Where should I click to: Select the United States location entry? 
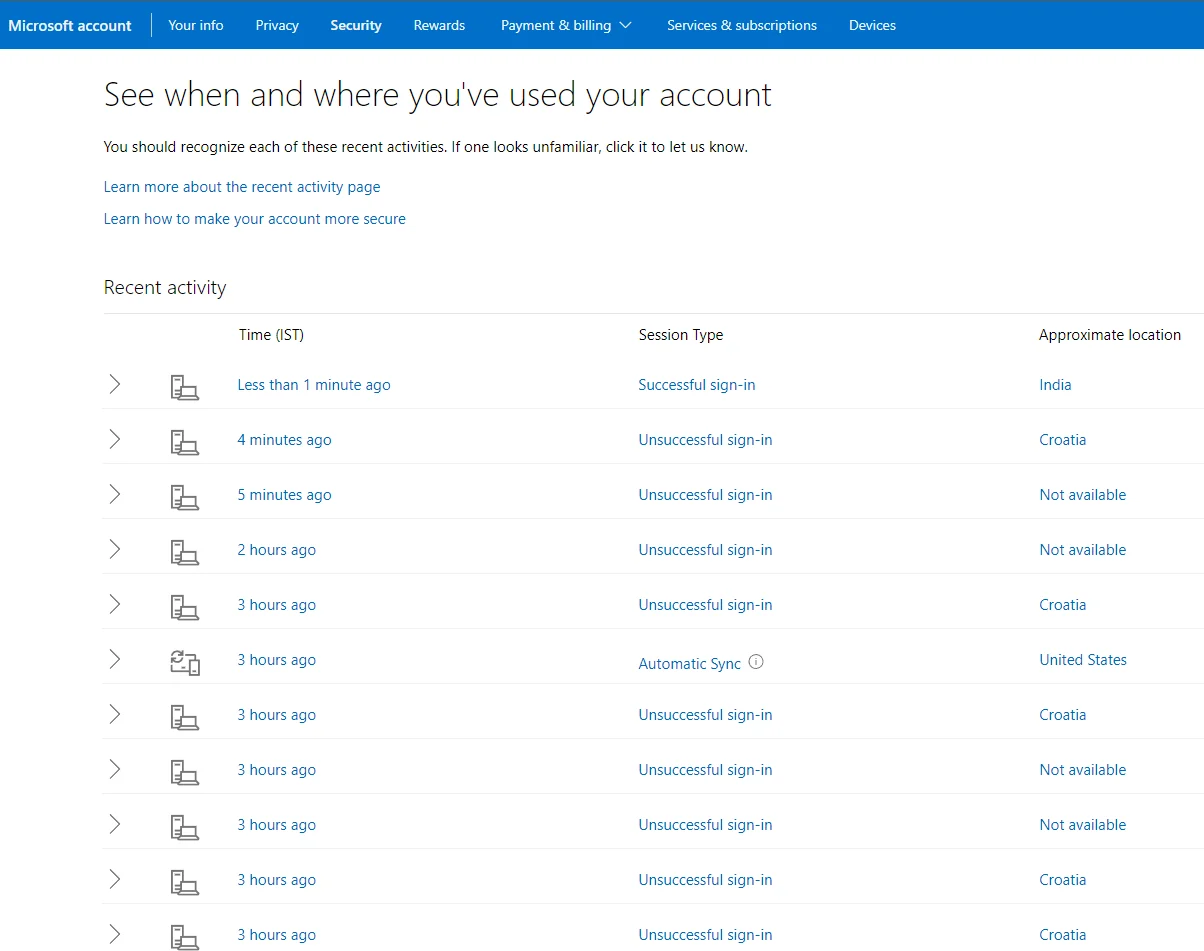[1083, 660]
